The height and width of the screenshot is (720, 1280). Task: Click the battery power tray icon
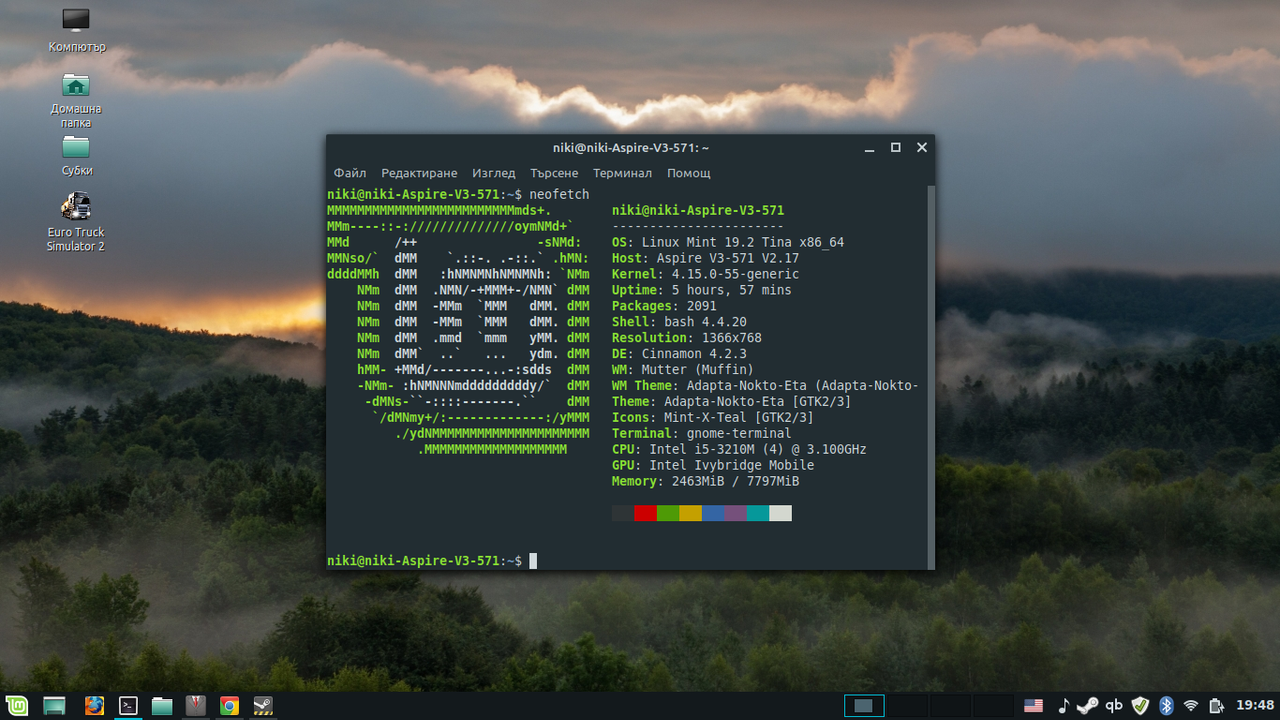(1217, 706)
